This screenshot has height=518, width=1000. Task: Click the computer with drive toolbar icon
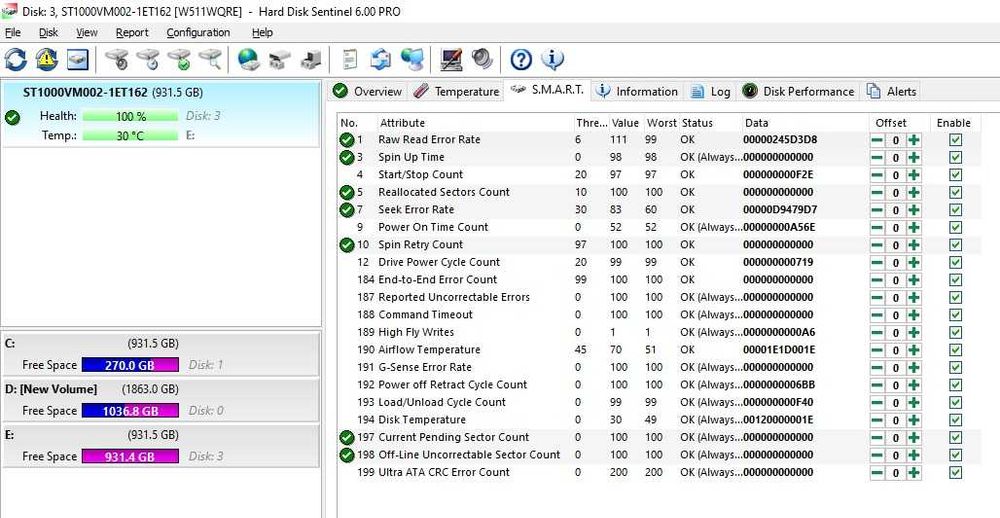point(311,59)
